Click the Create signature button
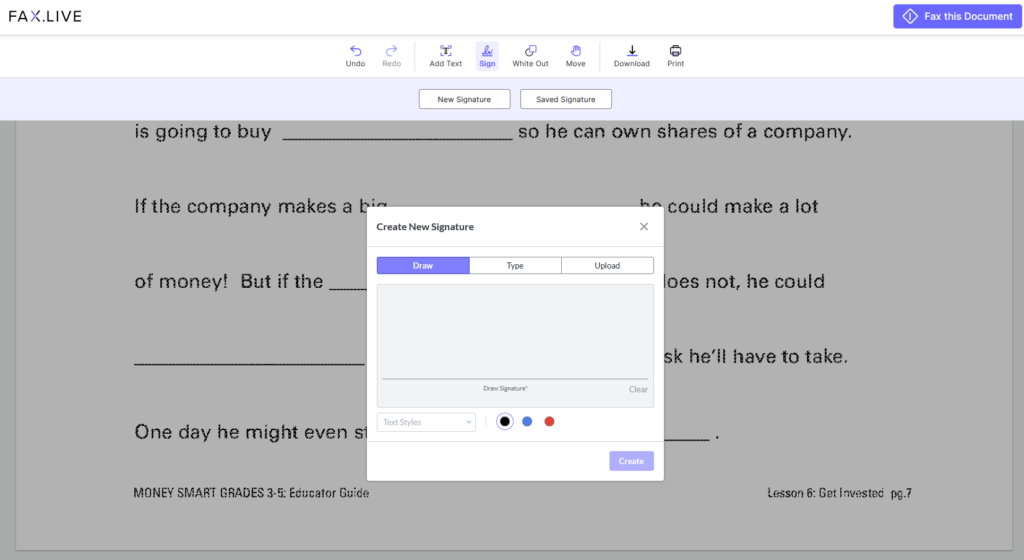Viewport: 1024px width, 560px height. tap(632, 461)
